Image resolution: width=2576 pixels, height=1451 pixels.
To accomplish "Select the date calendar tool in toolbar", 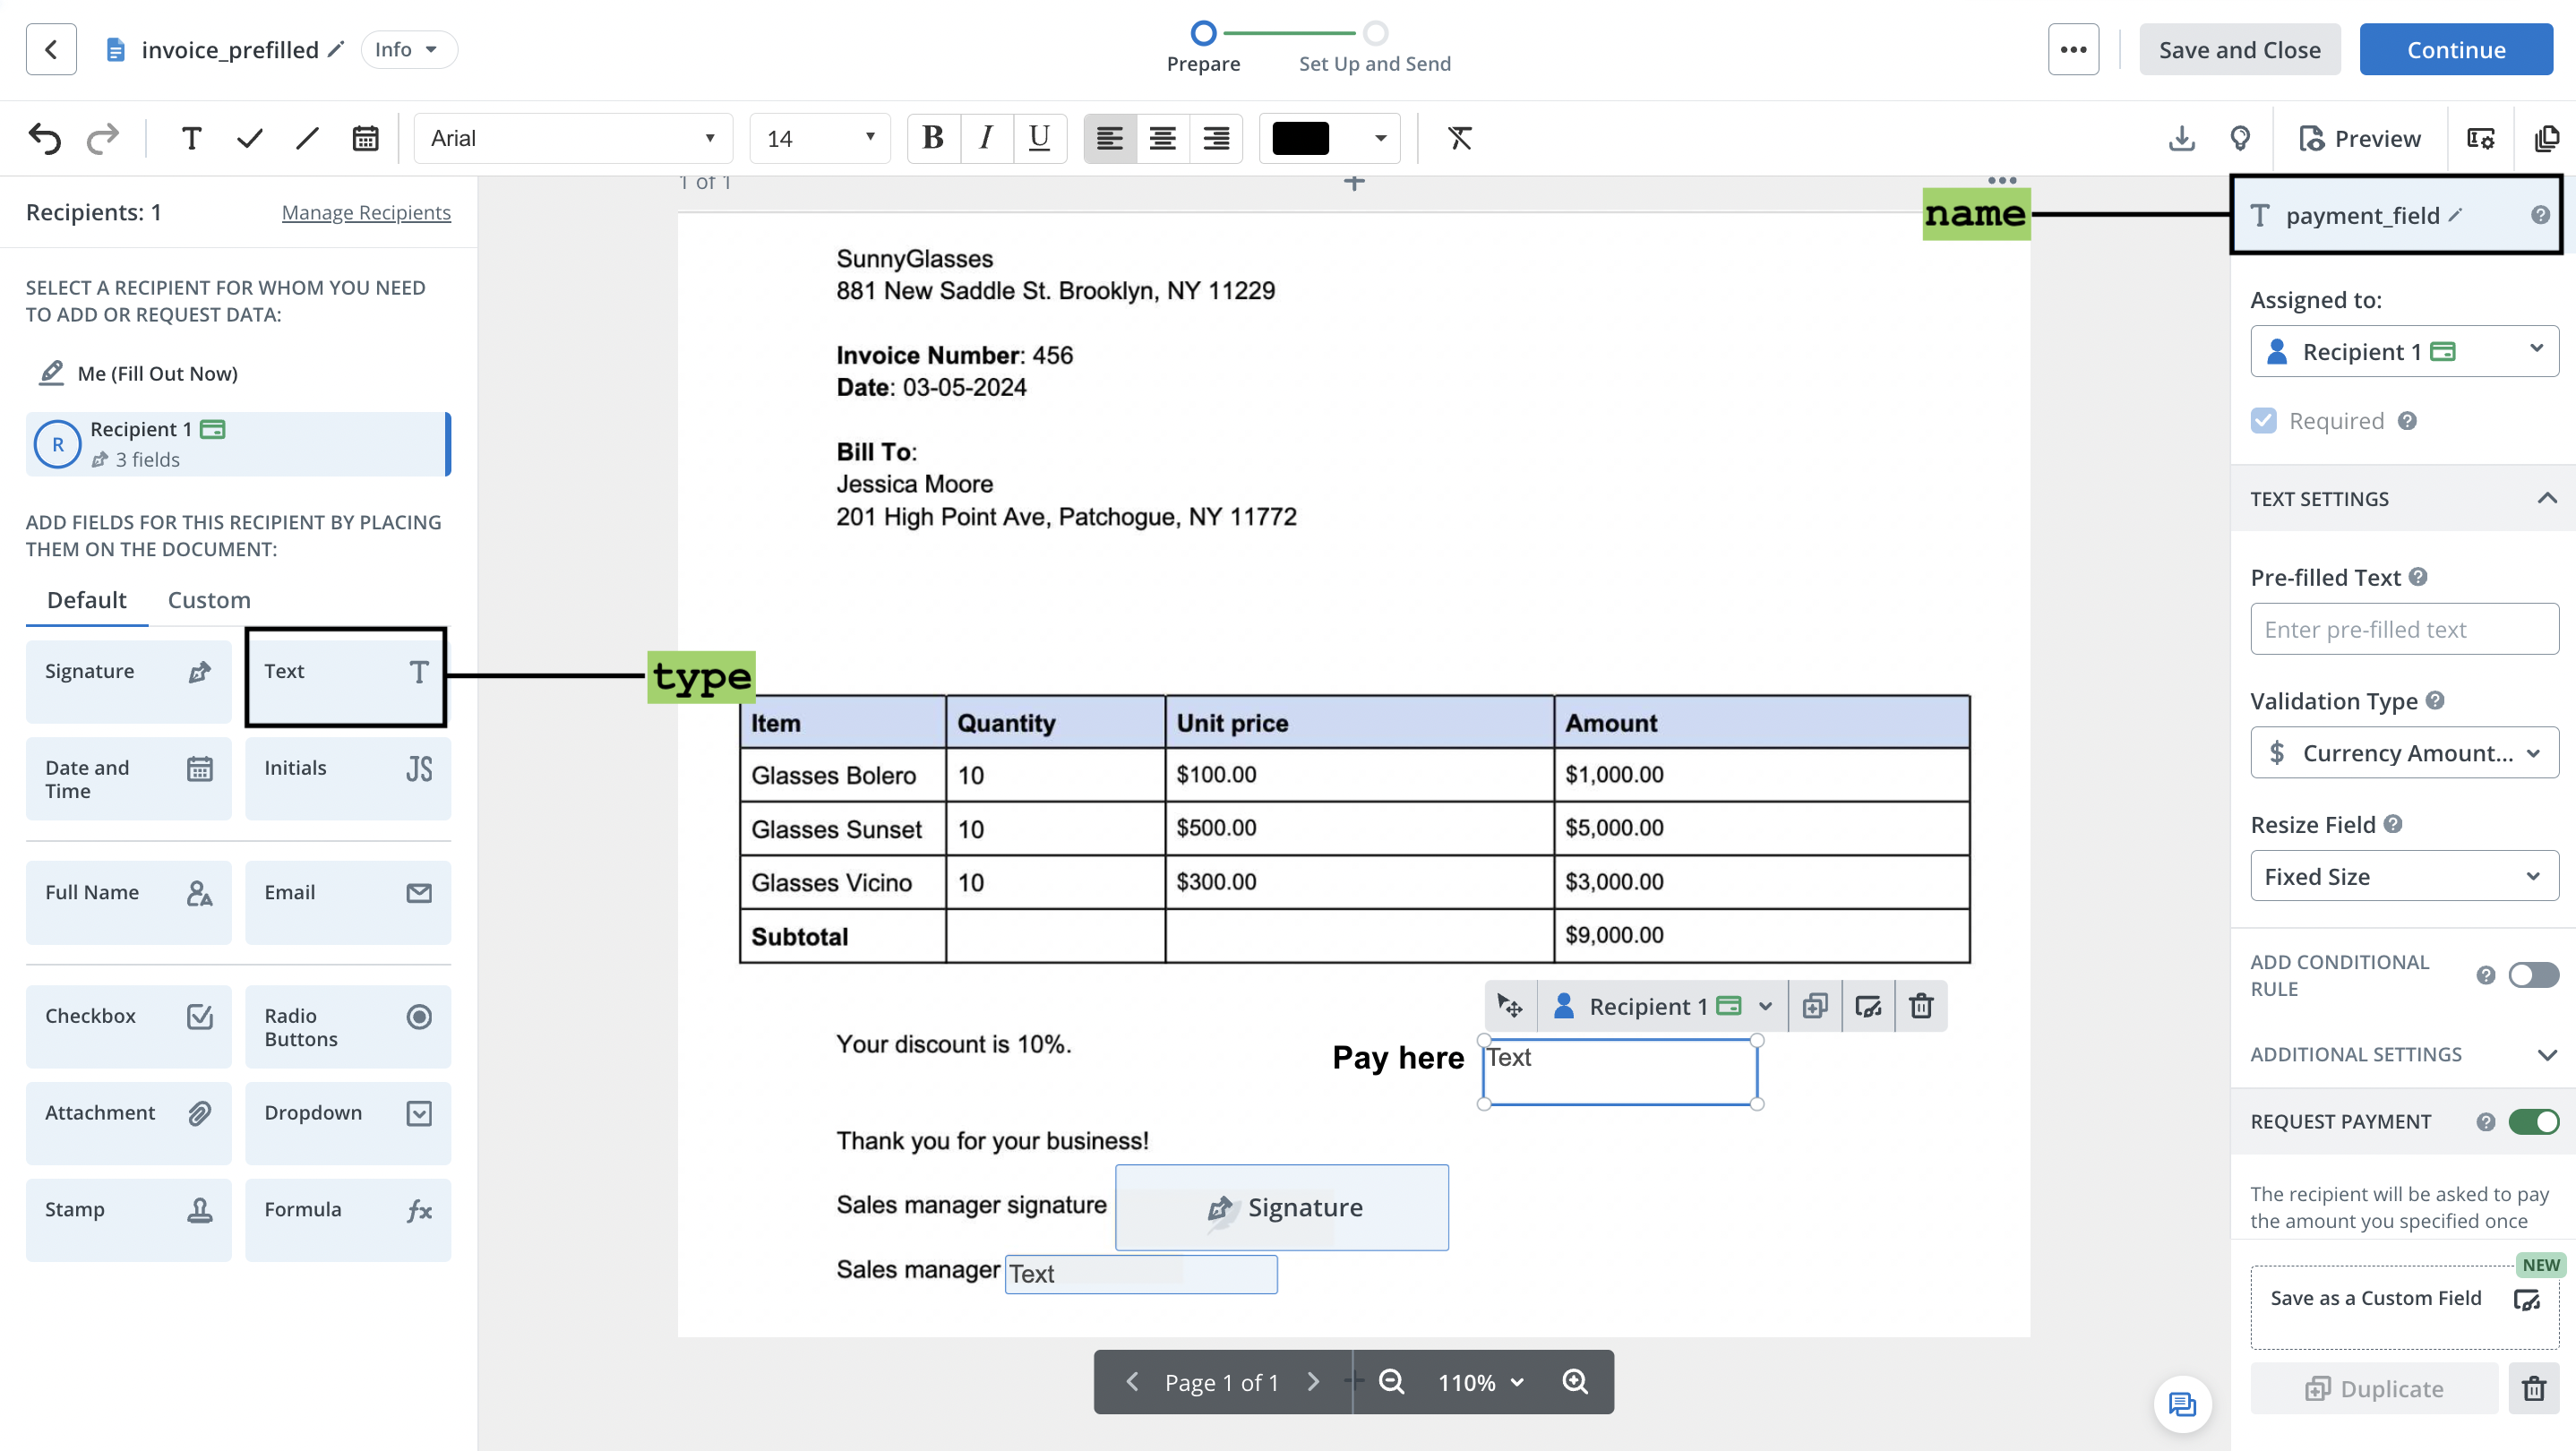I will point(365,138).
